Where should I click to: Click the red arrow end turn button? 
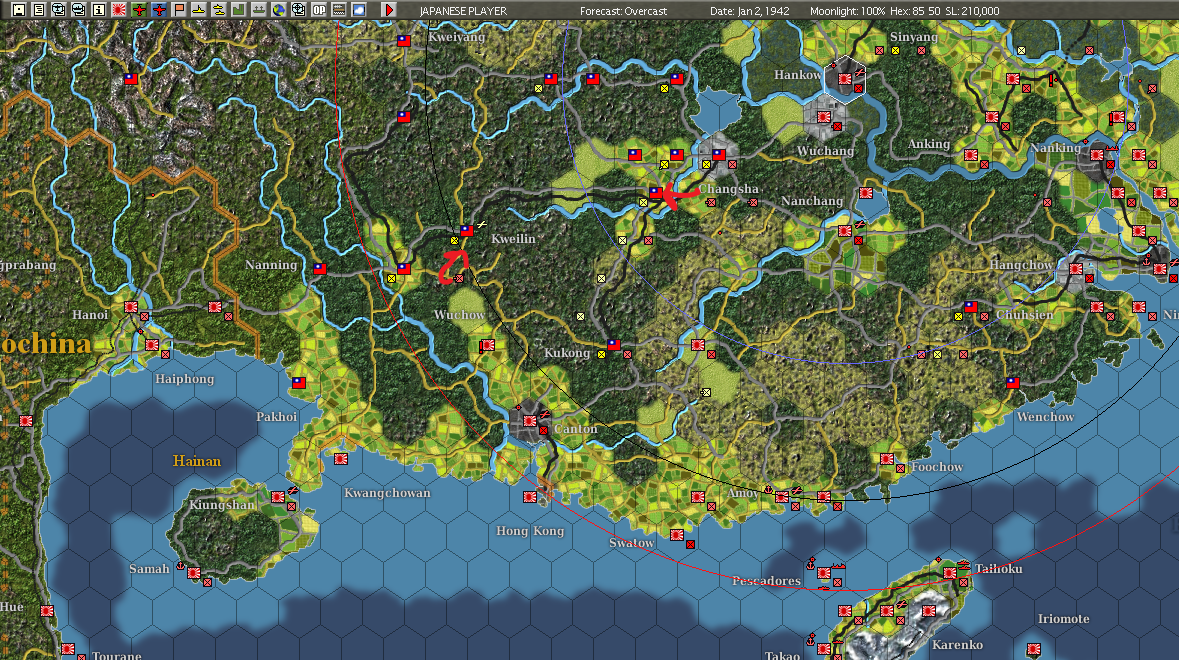[389, 10]
